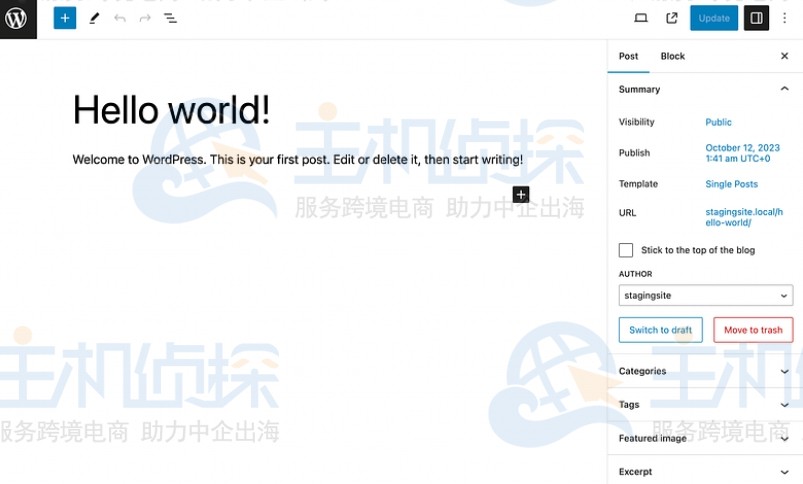803x484 pixels.
Task: Click the Undo arrow
Action: click(x=120, y=18)
